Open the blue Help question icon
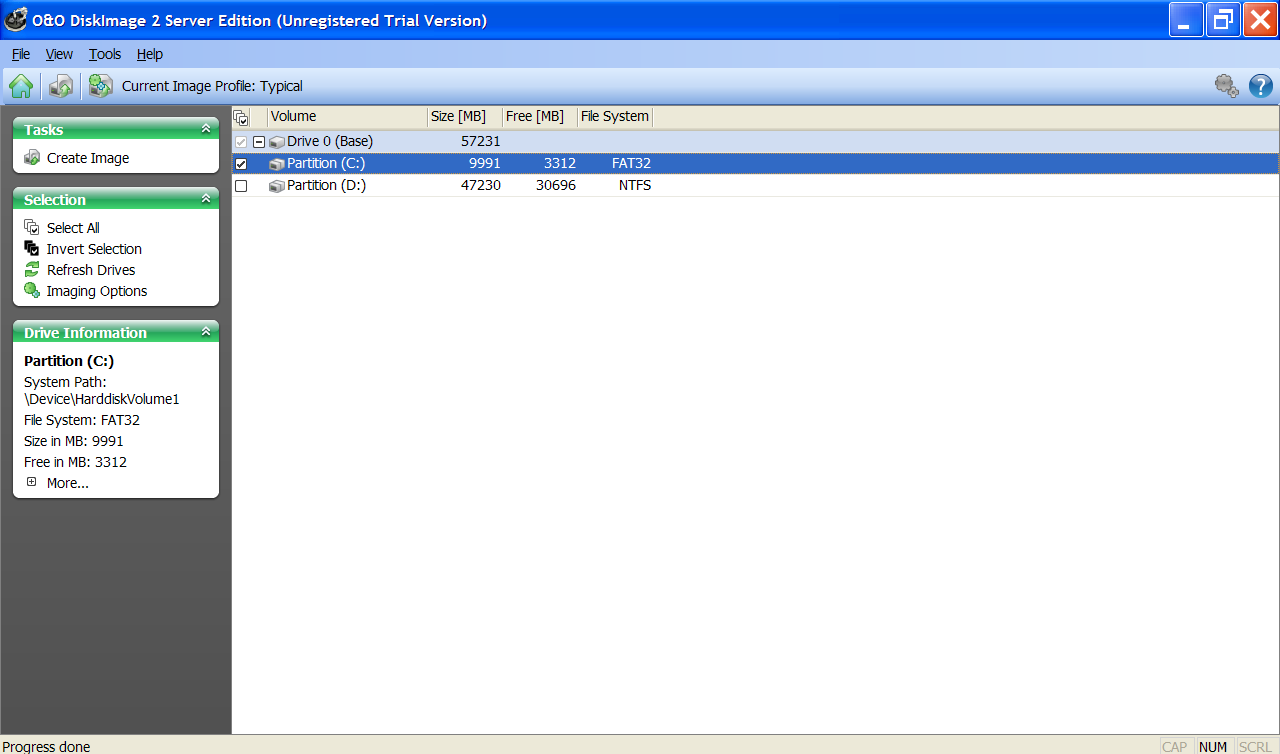This screenshot has width=1280, height=754. pos(1261,86)
